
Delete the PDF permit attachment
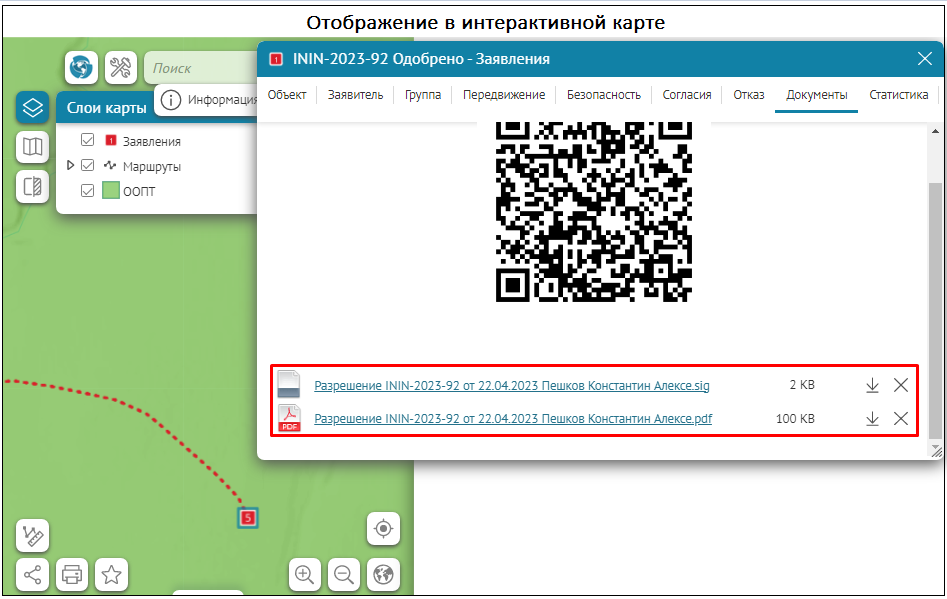click(900, 419)
